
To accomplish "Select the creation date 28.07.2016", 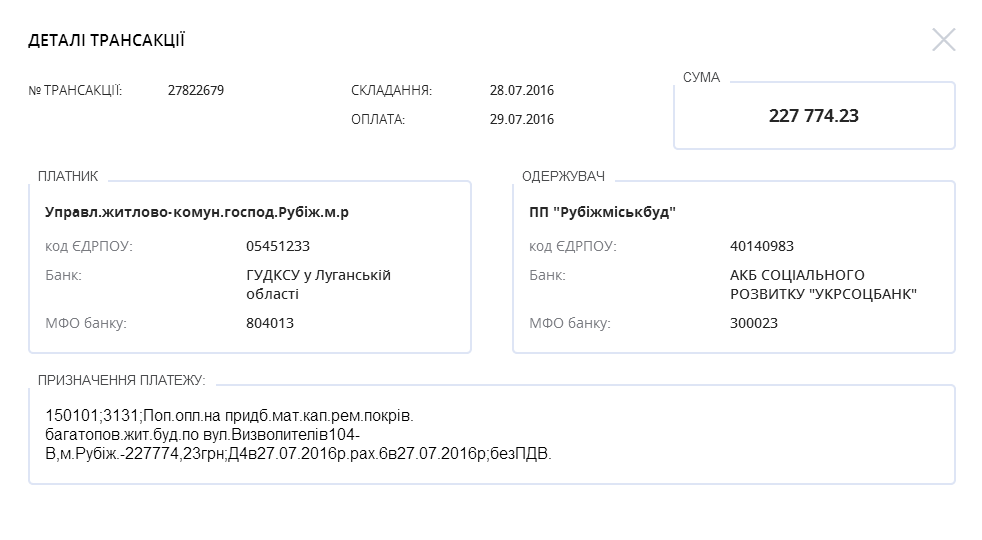I will tap(522, 91).
